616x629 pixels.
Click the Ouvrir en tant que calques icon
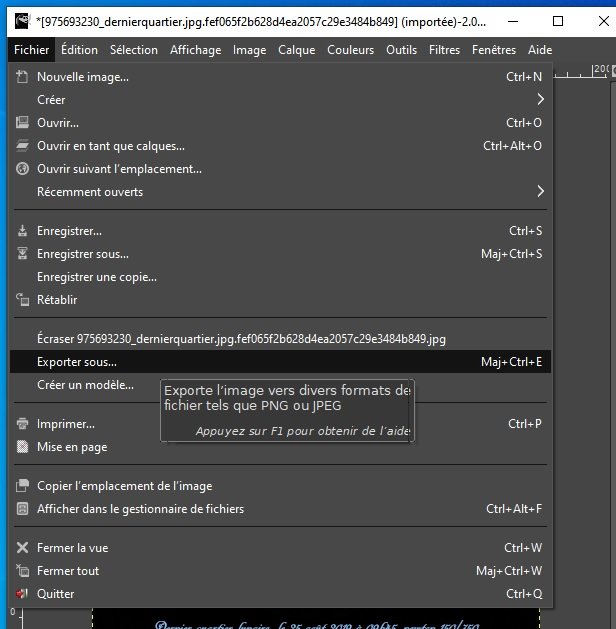click(22, 146)
